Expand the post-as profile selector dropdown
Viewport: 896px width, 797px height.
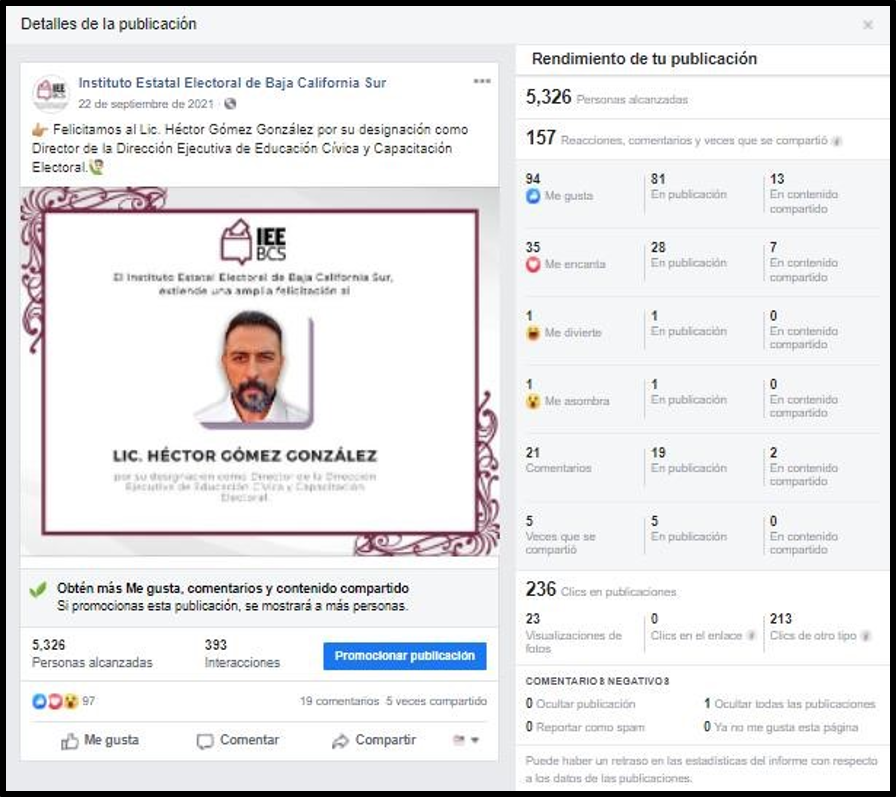pyautogui.click(x=466, y=741)
